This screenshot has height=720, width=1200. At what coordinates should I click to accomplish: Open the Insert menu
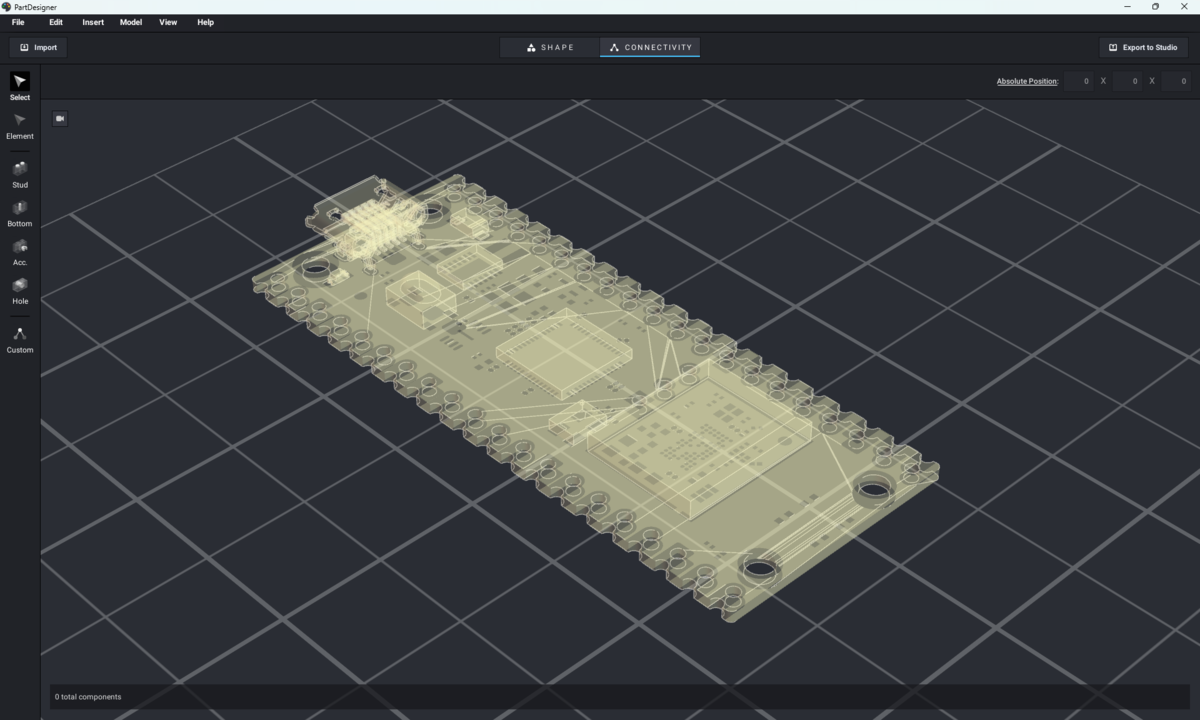pyautogui.click(x=93, y=22)
